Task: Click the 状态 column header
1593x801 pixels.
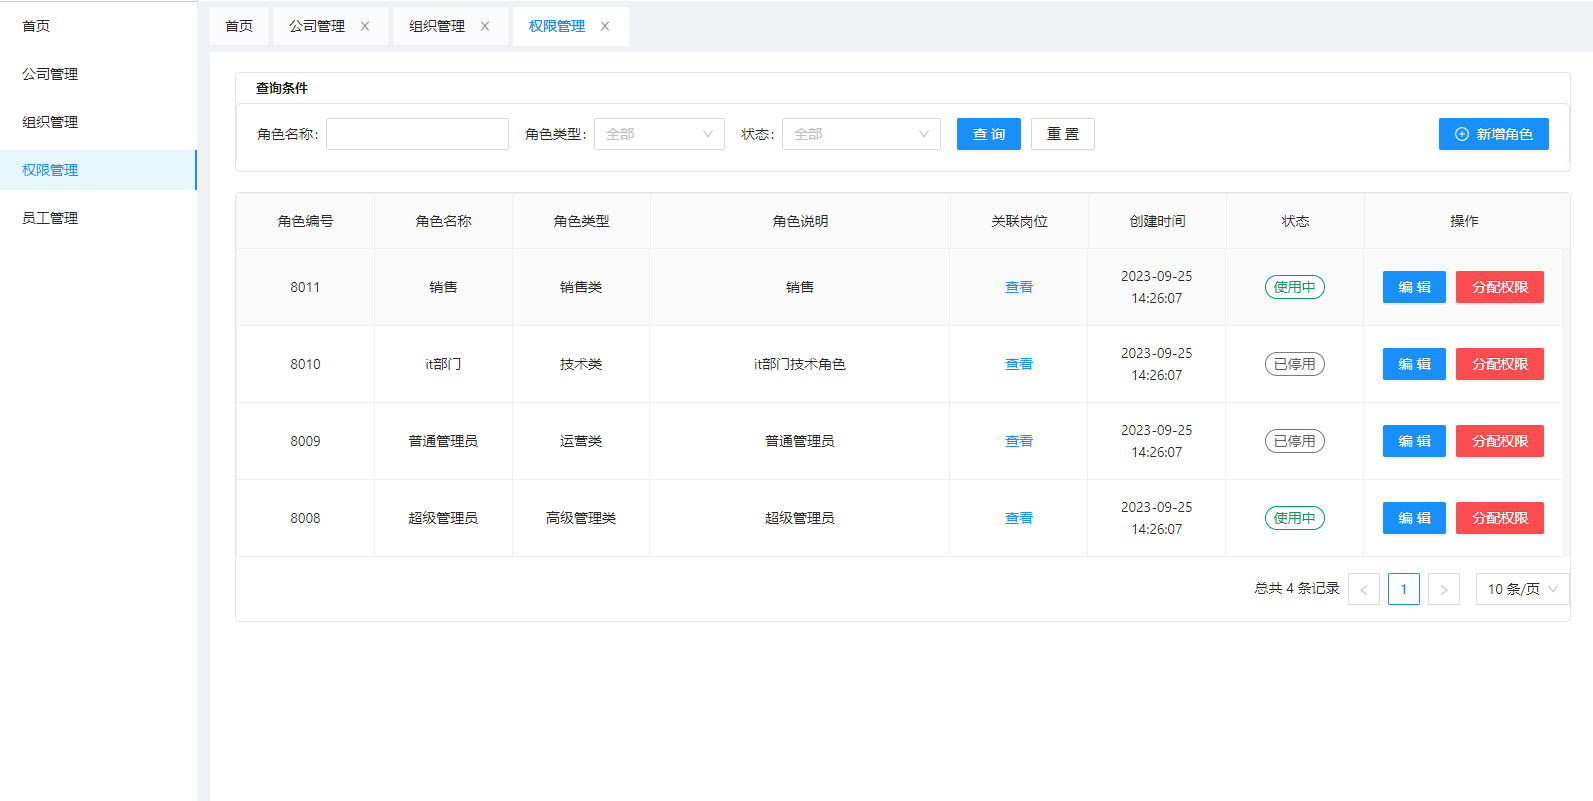Action: tap(1296, 221)
